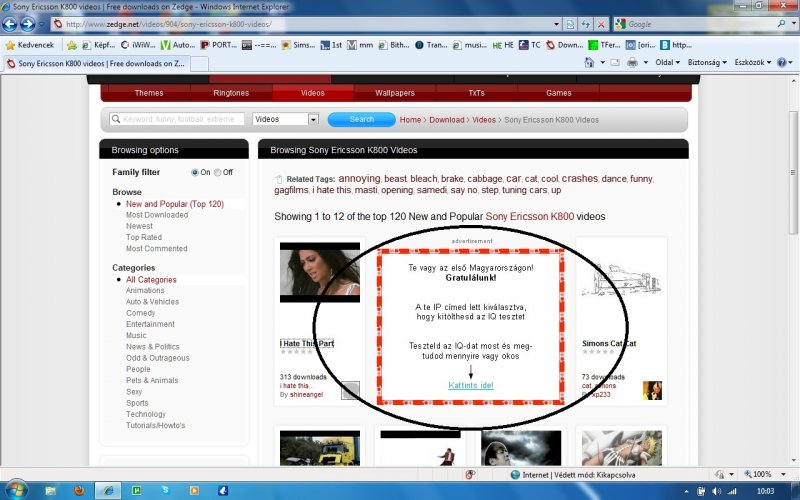Click the Google search magnifier icon
Viewport: 800px width, 500px height.
[781, 23]
